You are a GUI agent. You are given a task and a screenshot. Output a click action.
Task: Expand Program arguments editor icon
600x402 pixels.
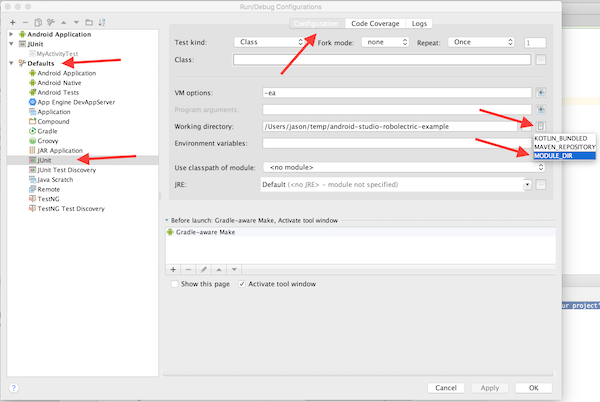tap(541, 109)
